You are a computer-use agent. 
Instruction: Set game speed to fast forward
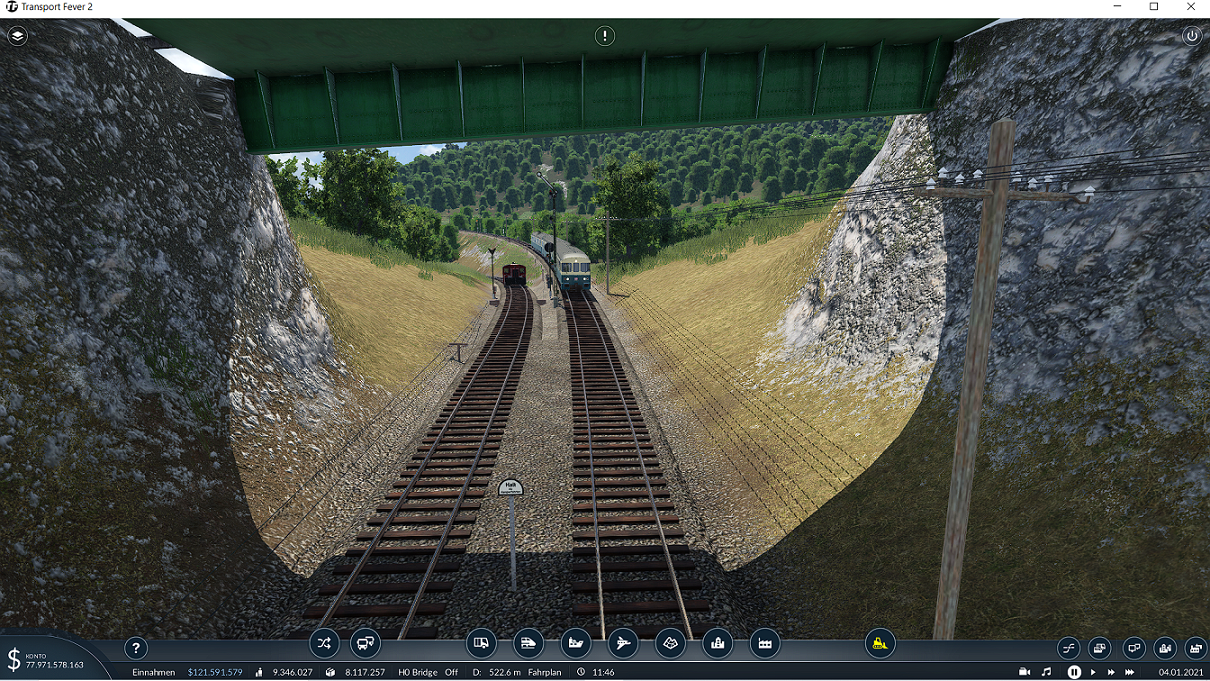coord(1111,672)
